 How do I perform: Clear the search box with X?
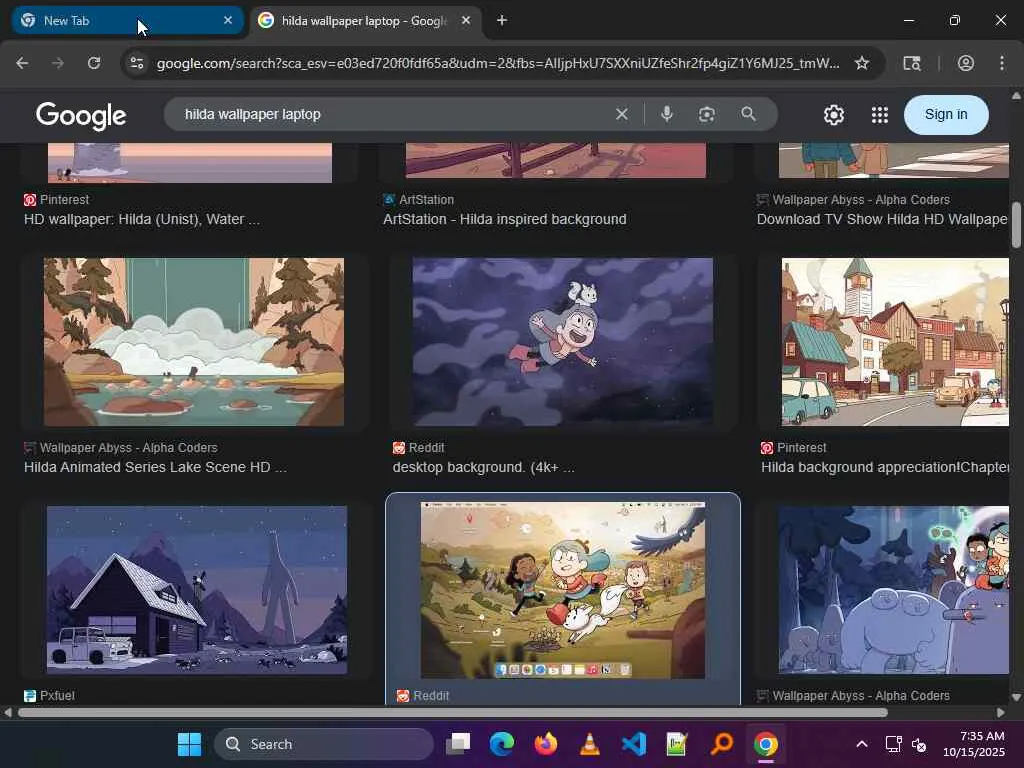point(622,114)
